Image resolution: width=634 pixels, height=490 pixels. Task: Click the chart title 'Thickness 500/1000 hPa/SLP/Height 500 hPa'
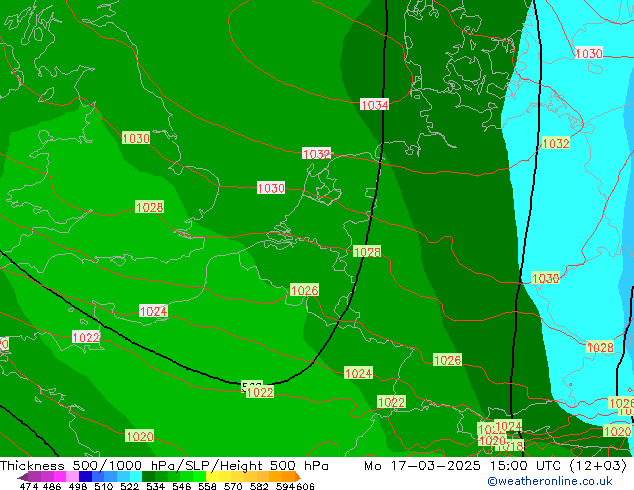coord(164,466)
